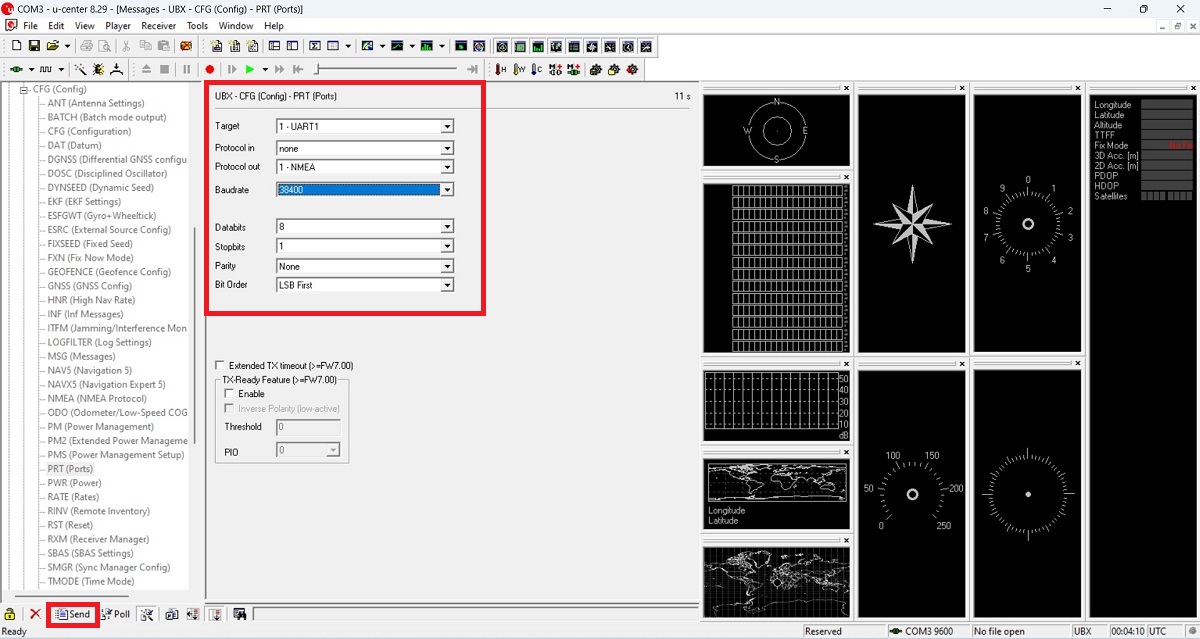
Task: Open the Baudrate dropdown
Action: 447,190
